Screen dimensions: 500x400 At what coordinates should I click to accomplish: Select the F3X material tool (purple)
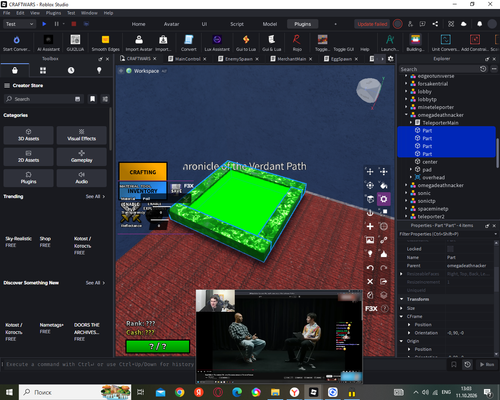(x=384, y=199)
